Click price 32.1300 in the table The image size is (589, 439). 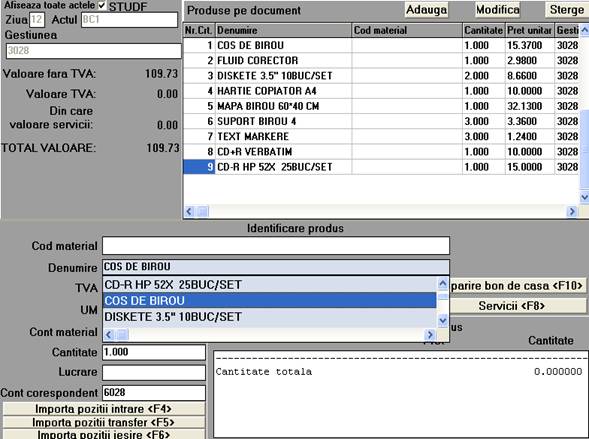(524, 106)
